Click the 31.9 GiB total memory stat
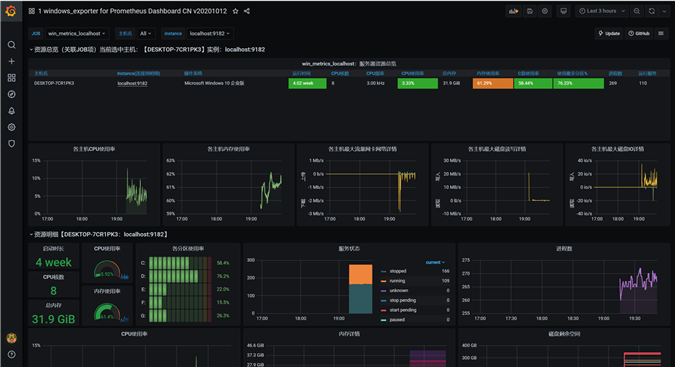Screen dimensions: 675x367 pyautogui.click(x=53, y=319)
